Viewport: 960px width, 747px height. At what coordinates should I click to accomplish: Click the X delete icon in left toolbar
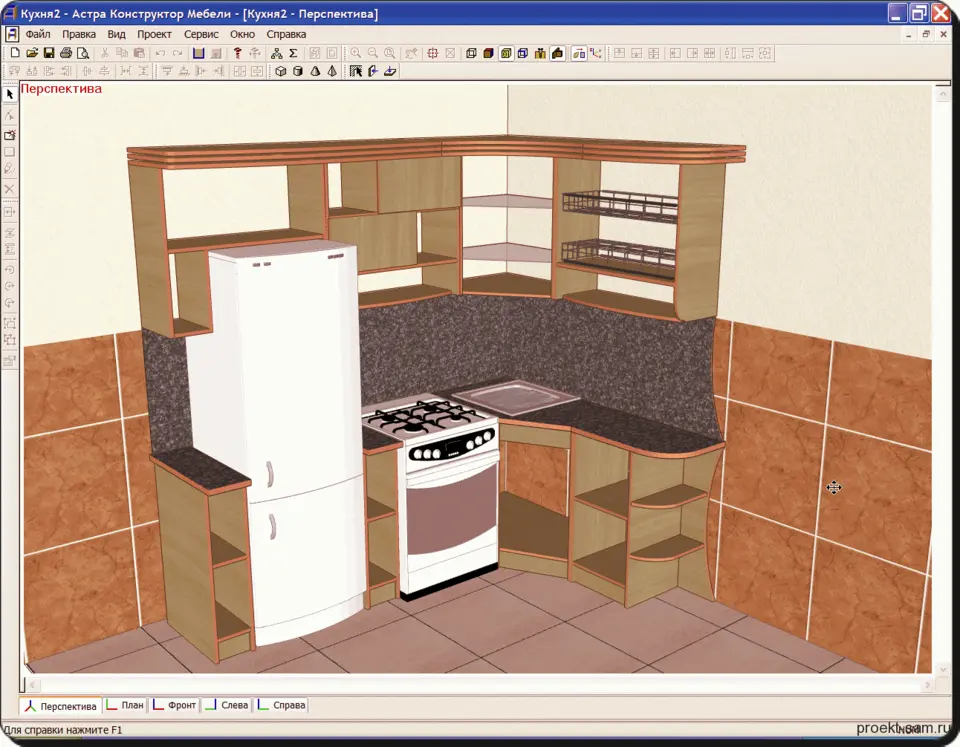(9, 189)
